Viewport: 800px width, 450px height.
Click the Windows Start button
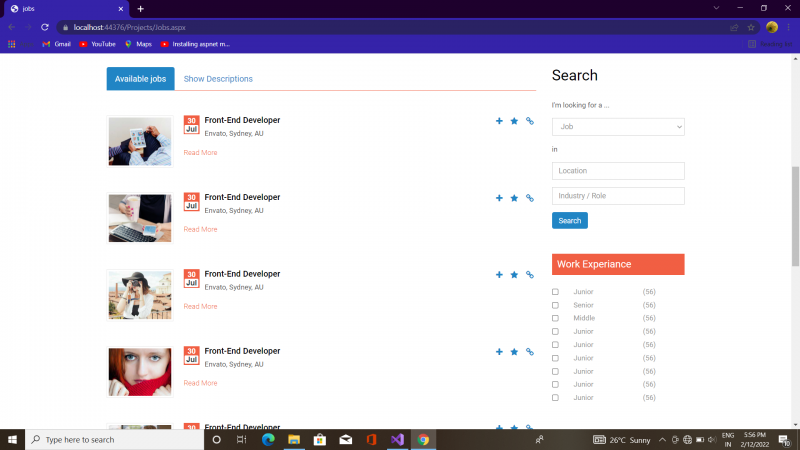pos(12,439)
